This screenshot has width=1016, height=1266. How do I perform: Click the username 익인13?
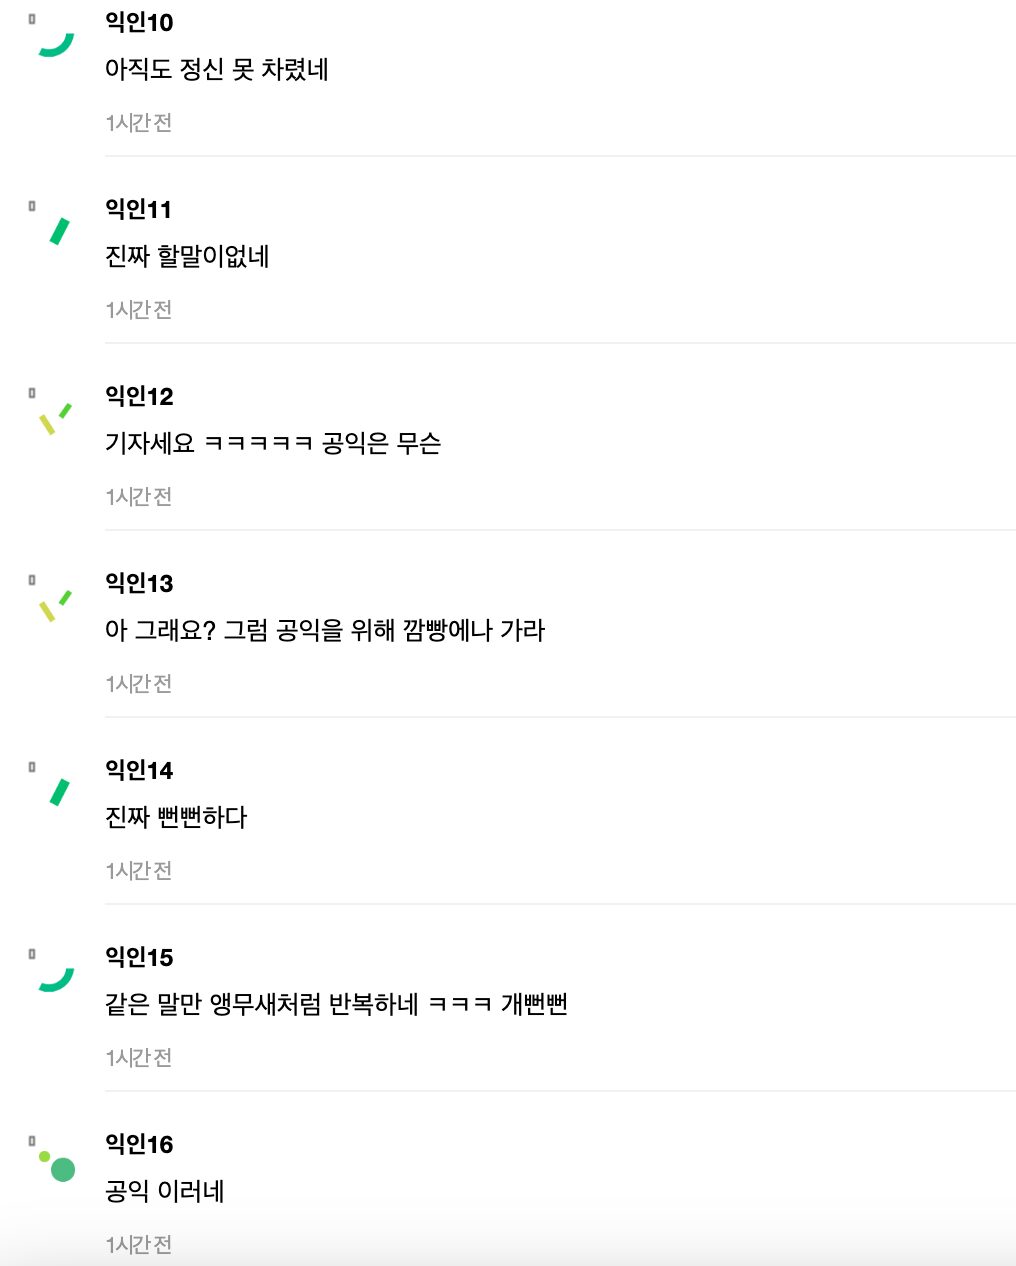[x=139, y=583]
